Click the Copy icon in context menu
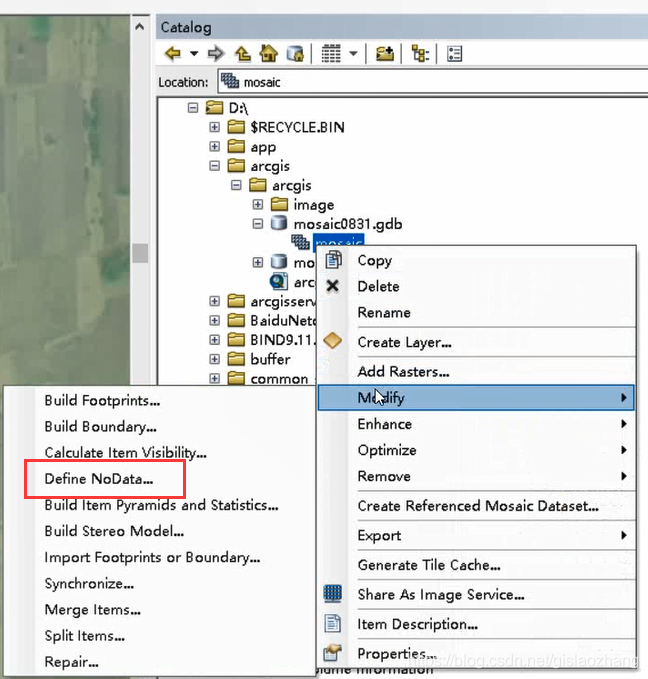 click(333, 260)
